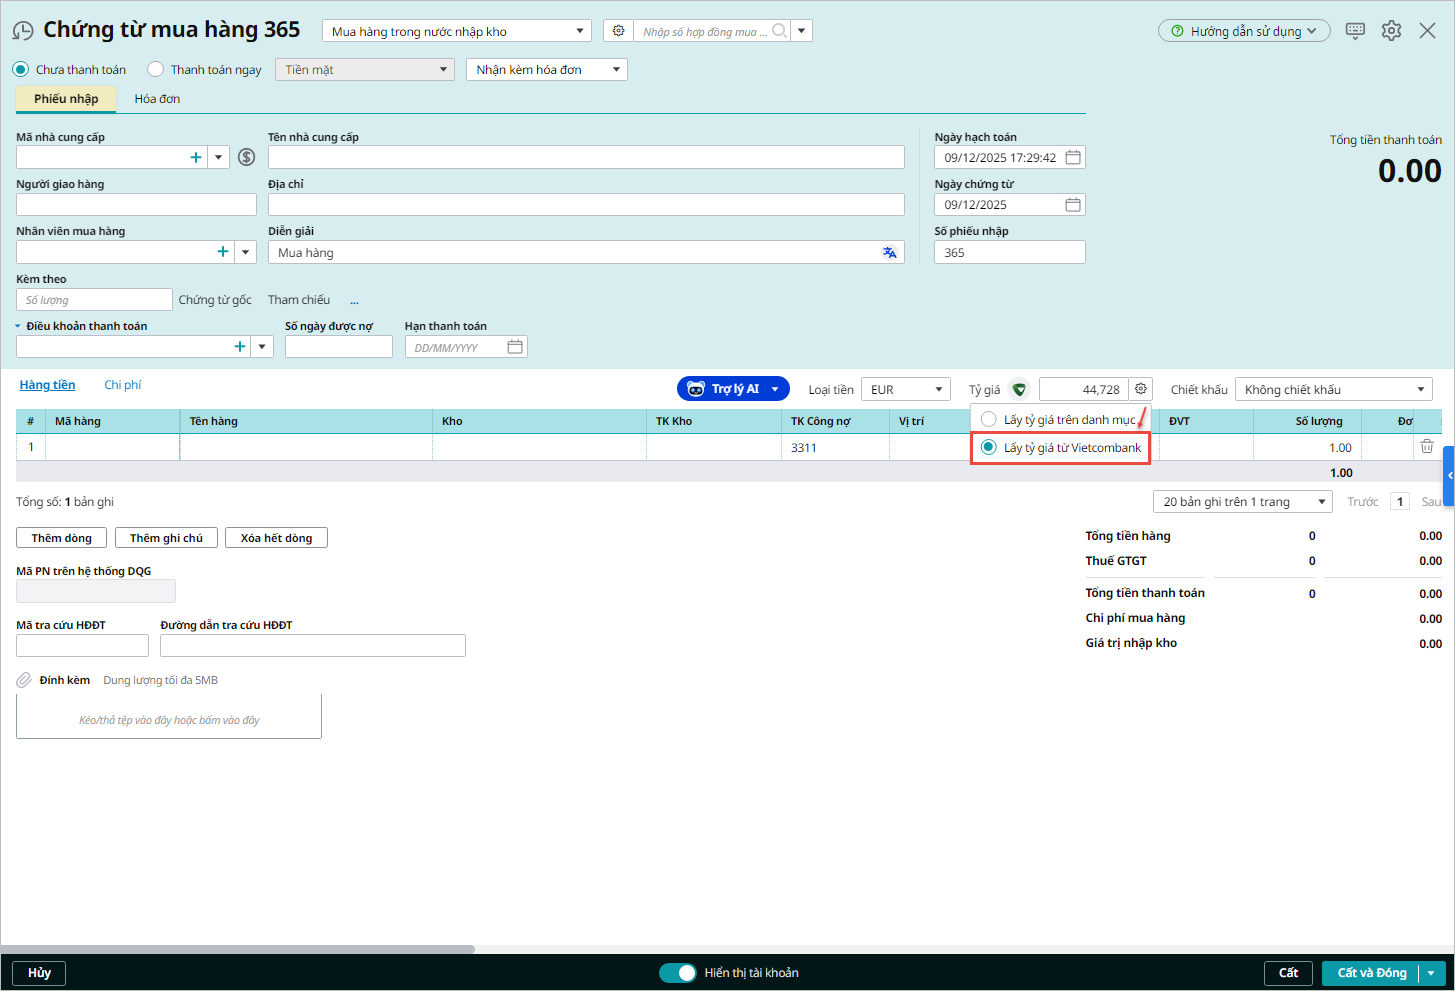Click Thêm dòng button

[61, 538]
